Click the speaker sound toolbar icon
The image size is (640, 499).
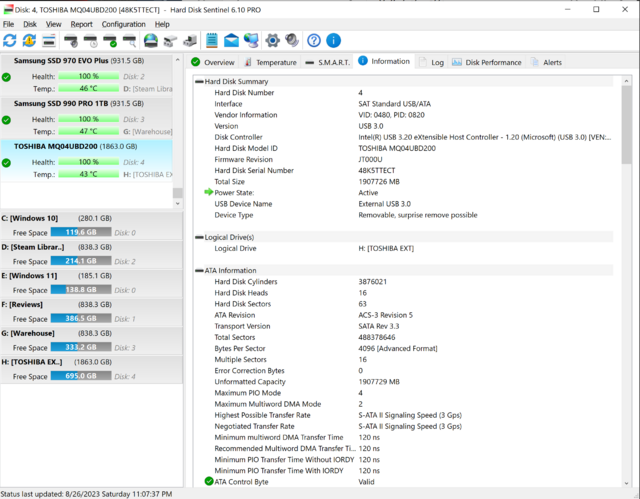pyautogui.click(x=291, y=41)
